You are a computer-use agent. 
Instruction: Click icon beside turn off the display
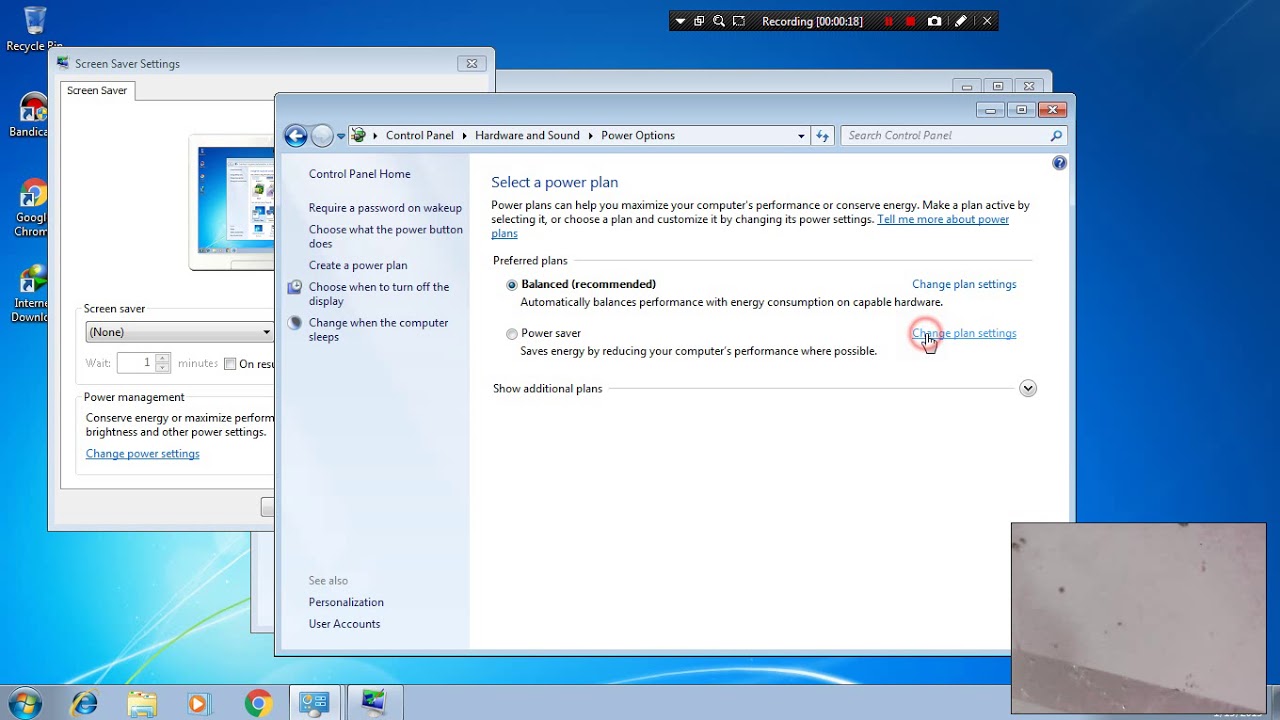295,287
